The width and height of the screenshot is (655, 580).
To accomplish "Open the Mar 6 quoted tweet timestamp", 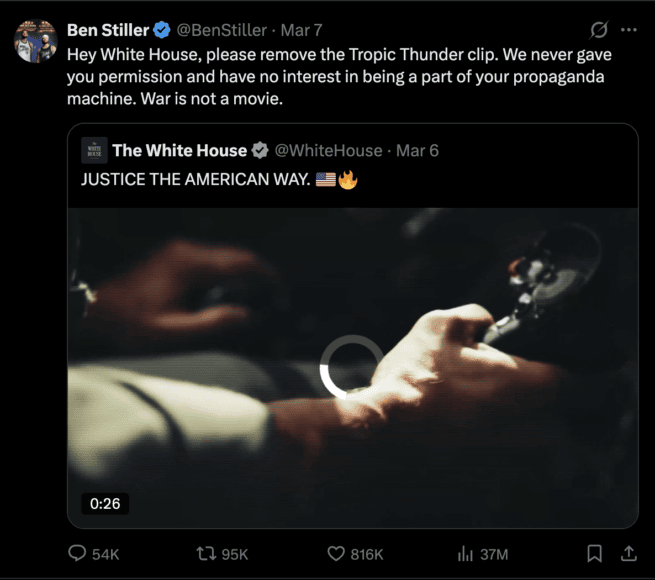I will click(417, 150).
